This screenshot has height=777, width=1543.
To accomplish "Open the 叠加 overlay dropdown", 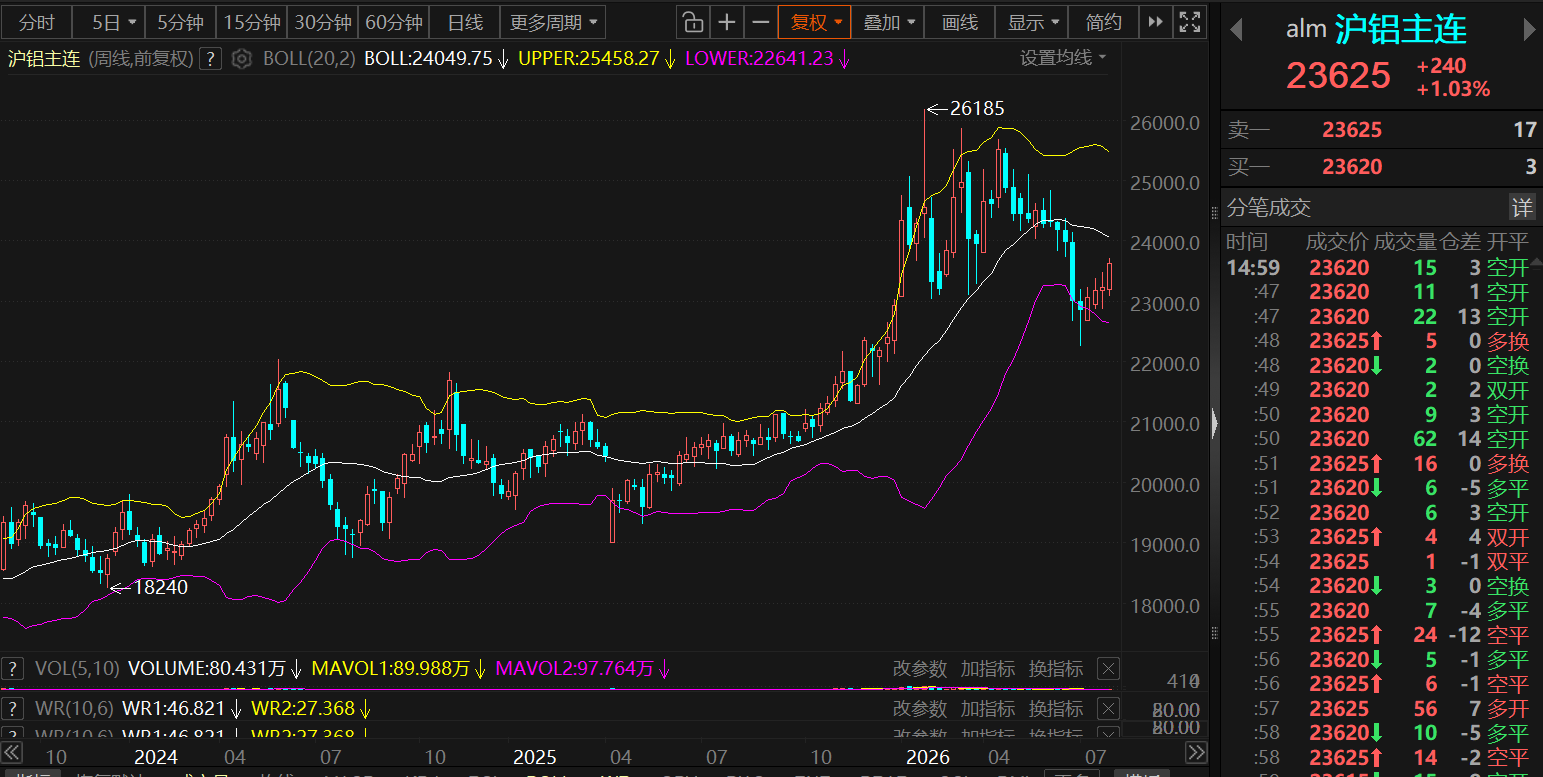I will (888, 22).
